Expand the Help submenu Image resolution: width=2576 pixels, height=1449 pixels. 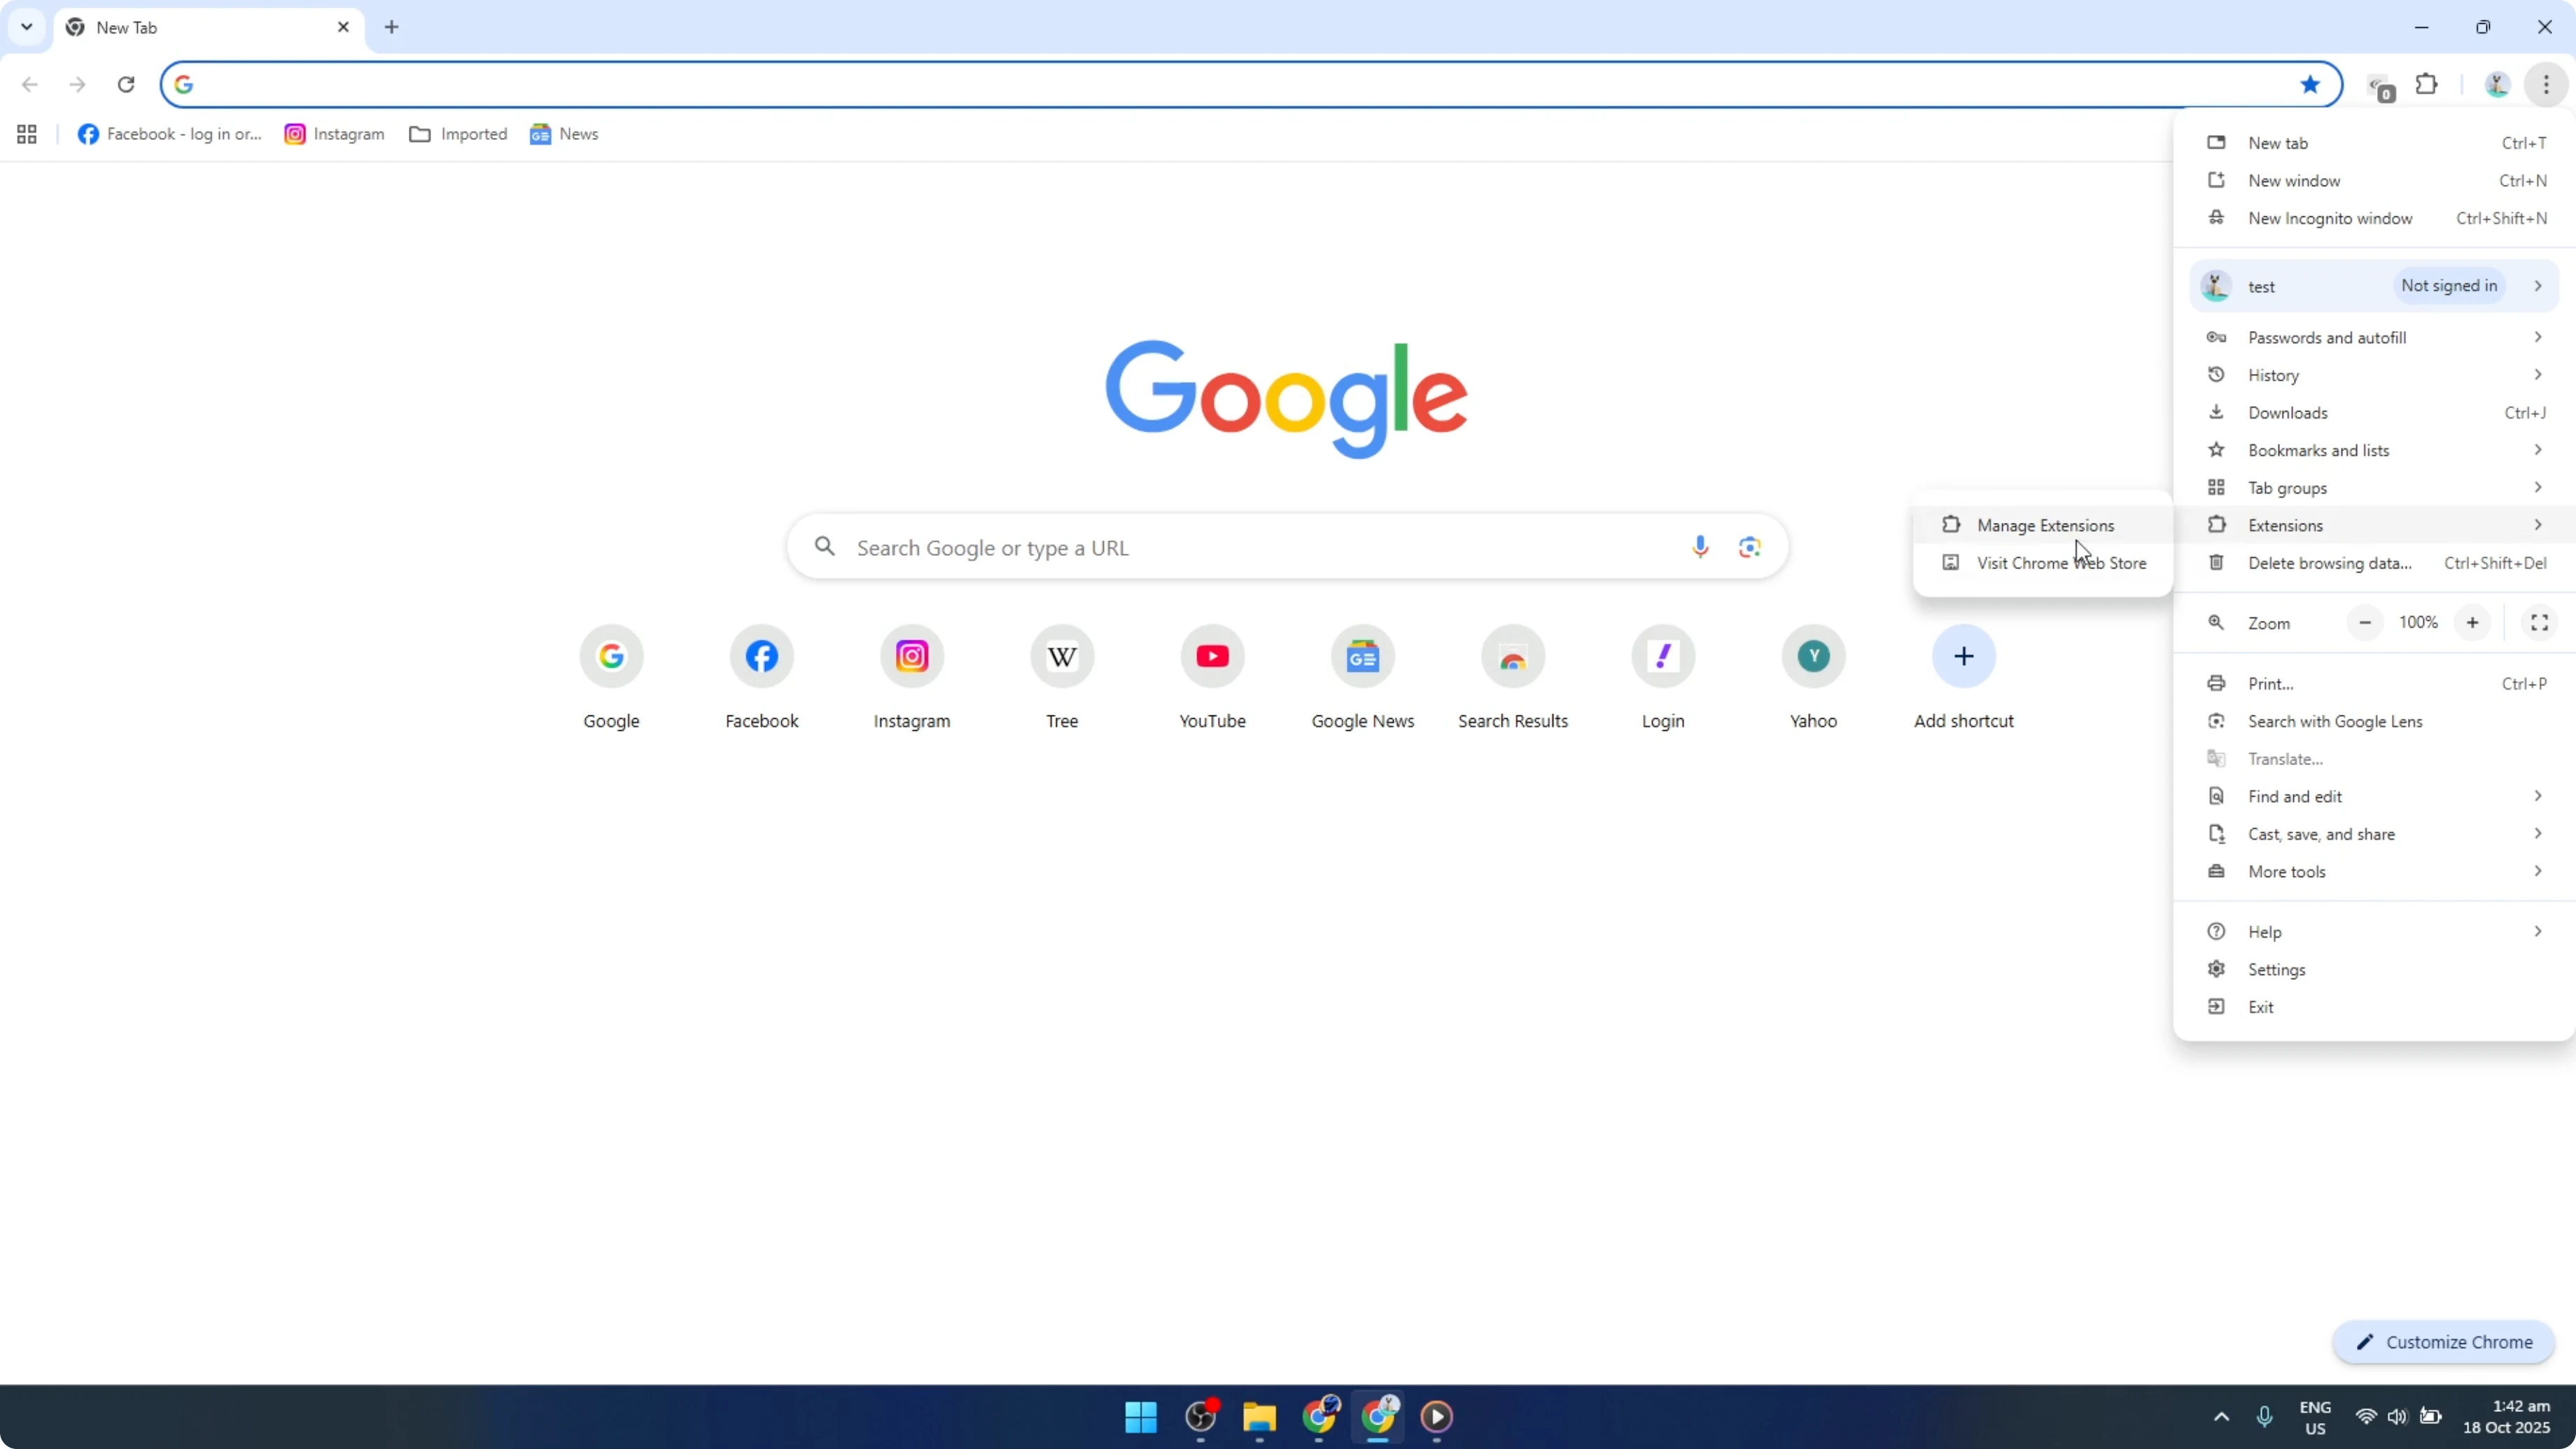click(2375, 932)
